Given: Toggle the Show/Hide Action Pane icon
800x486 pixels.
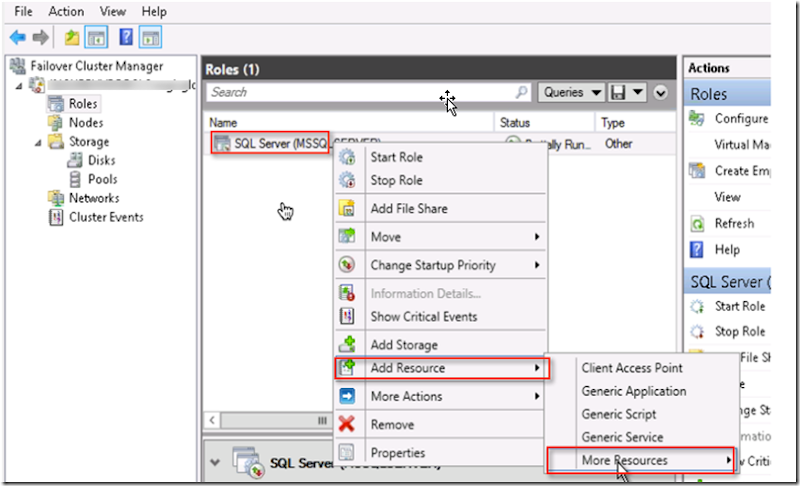Looking at the screenshot, I should click(151, 37).
